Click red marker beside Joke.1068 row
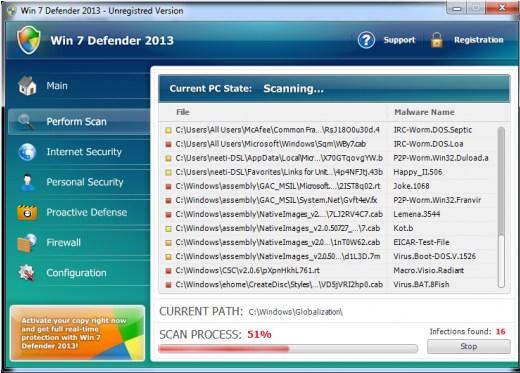The image size is (520, 373). pos(168,186)
